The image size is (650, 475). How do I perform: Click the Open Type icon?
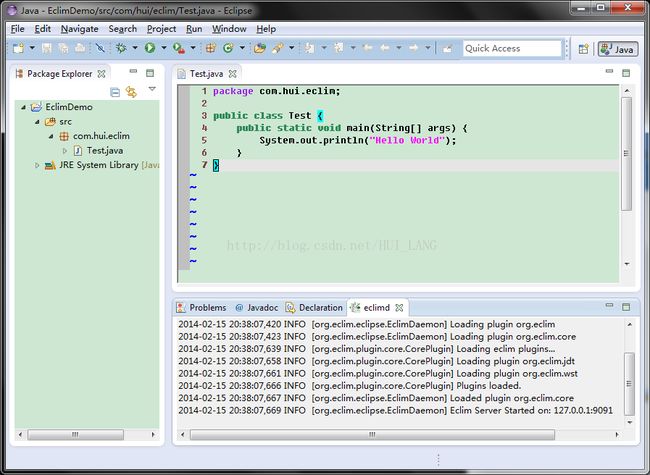click(260, 48)
